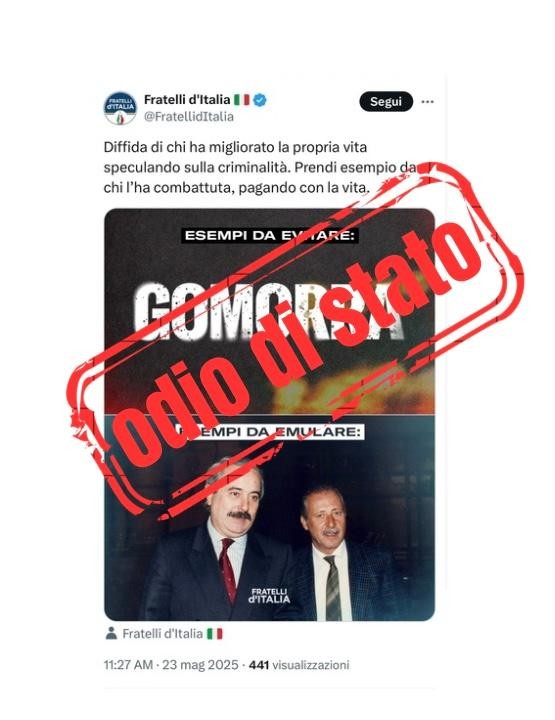Click the @FratellidItalia handle
555x720 pixels.
coord(189,117)
